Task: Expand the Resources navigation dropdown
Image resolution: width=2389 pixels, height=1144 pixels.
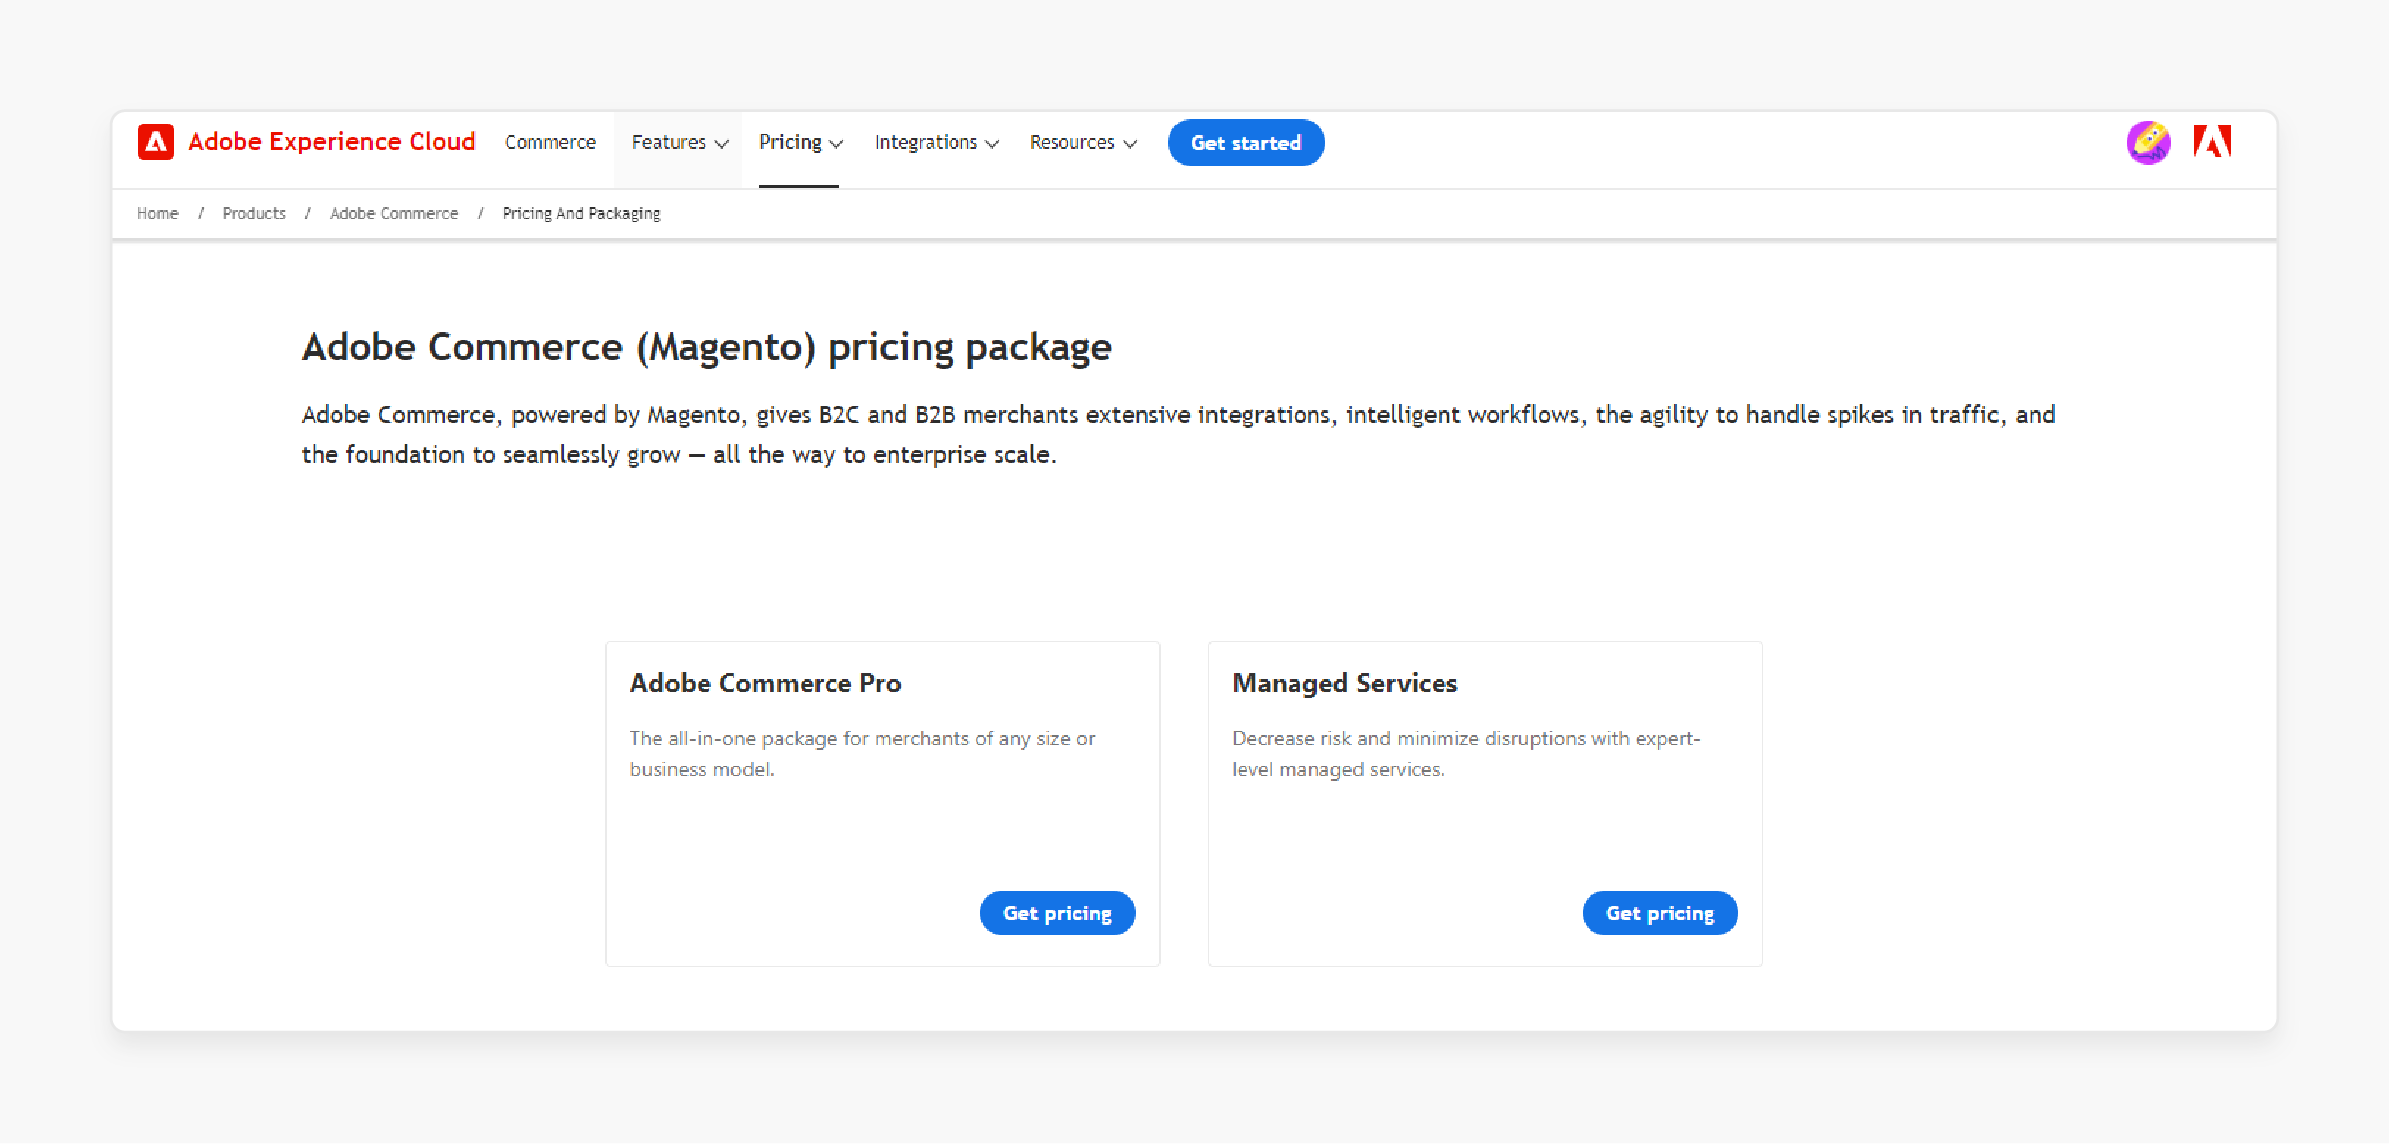Action: [x=1082, y=143]
